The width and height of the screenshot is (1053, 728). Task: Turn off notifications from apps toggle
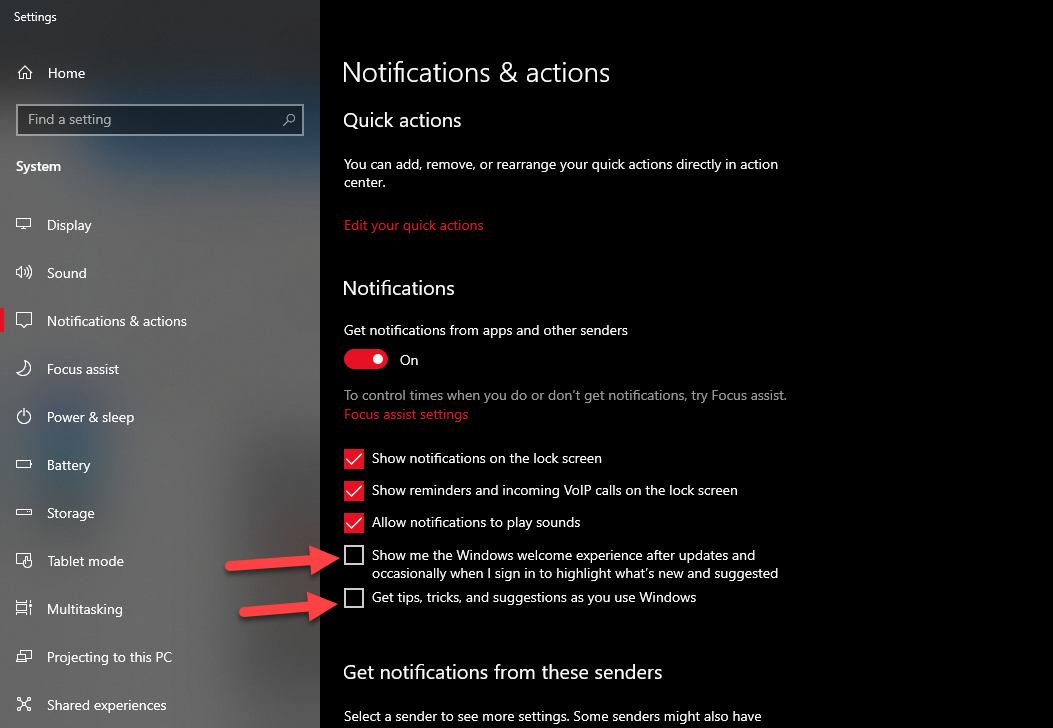366,360
